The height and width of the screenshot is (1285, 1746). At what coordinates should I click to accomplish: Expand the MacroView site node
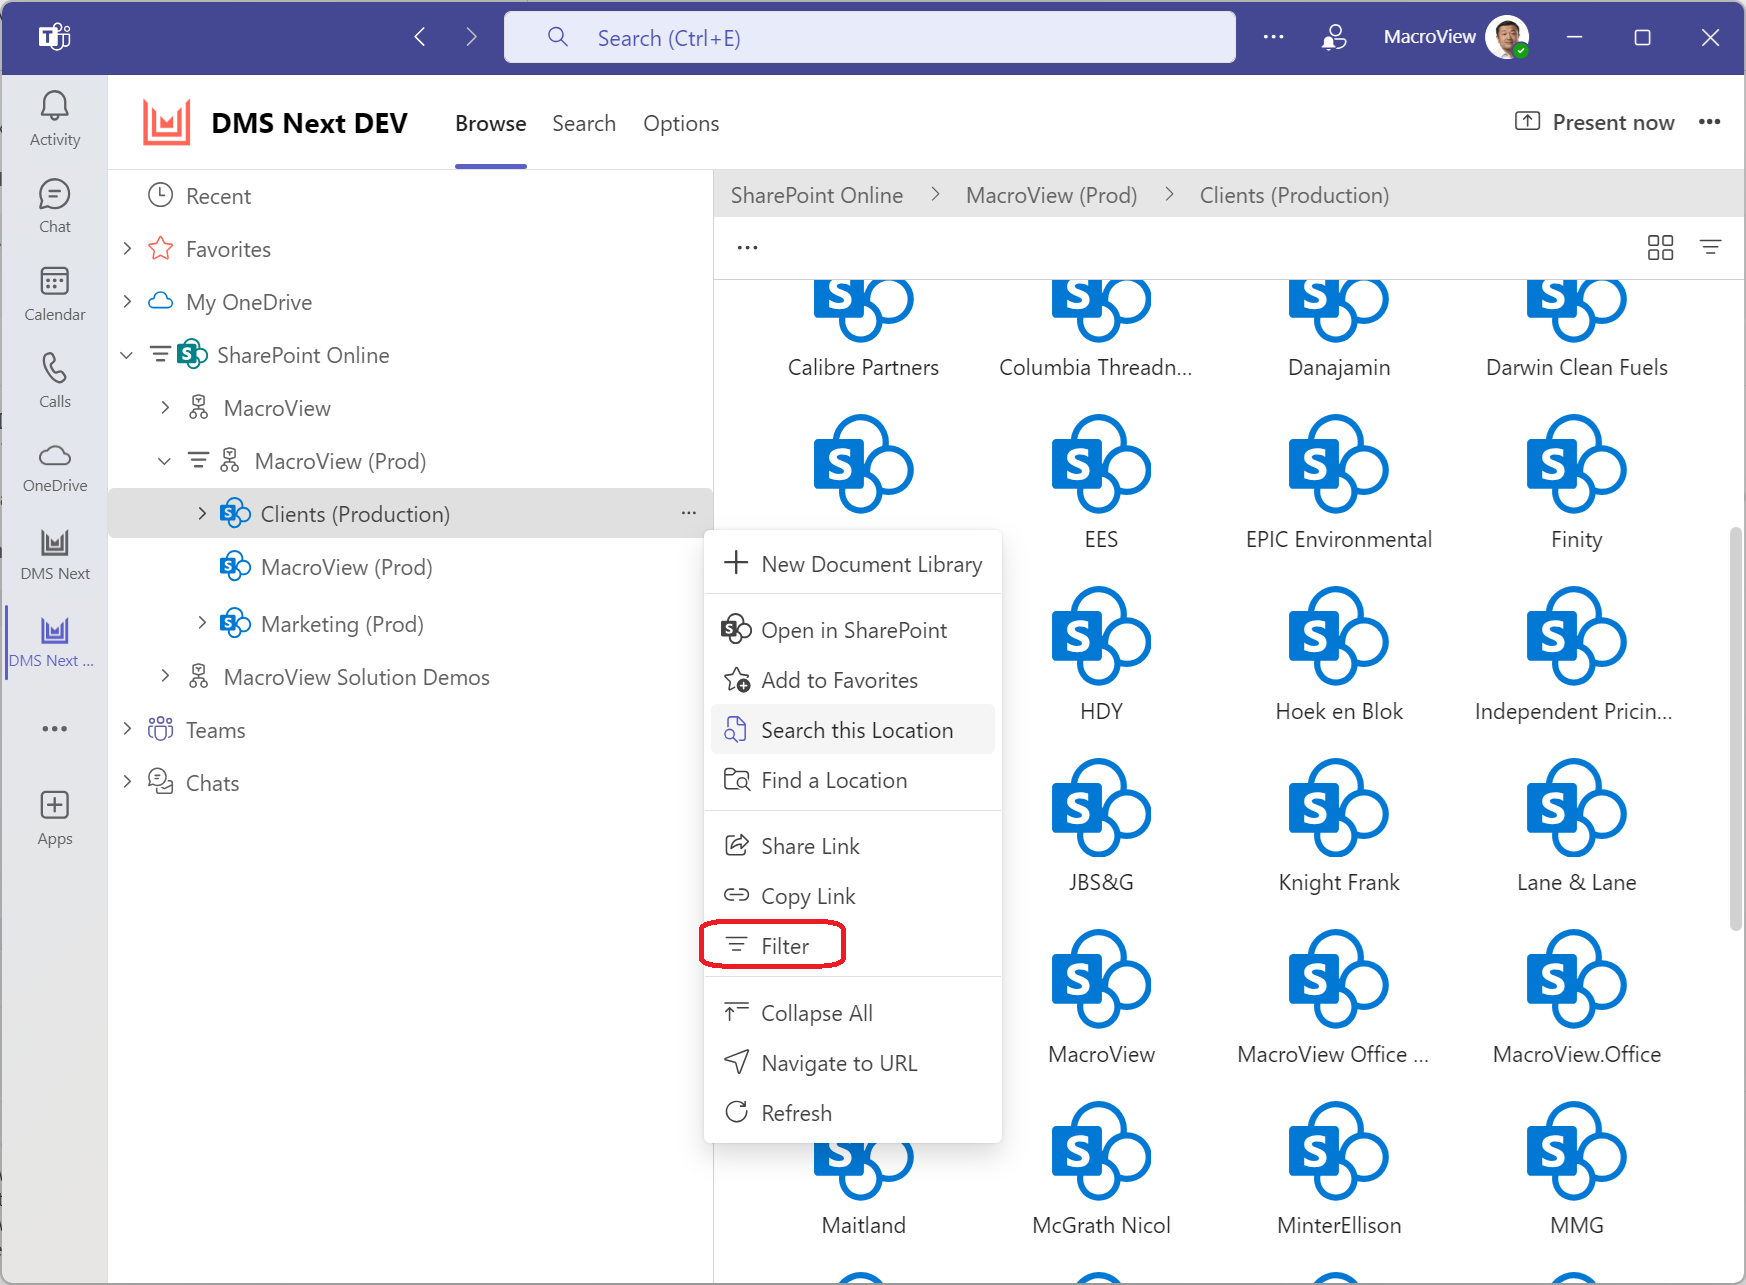coord(165,407)
